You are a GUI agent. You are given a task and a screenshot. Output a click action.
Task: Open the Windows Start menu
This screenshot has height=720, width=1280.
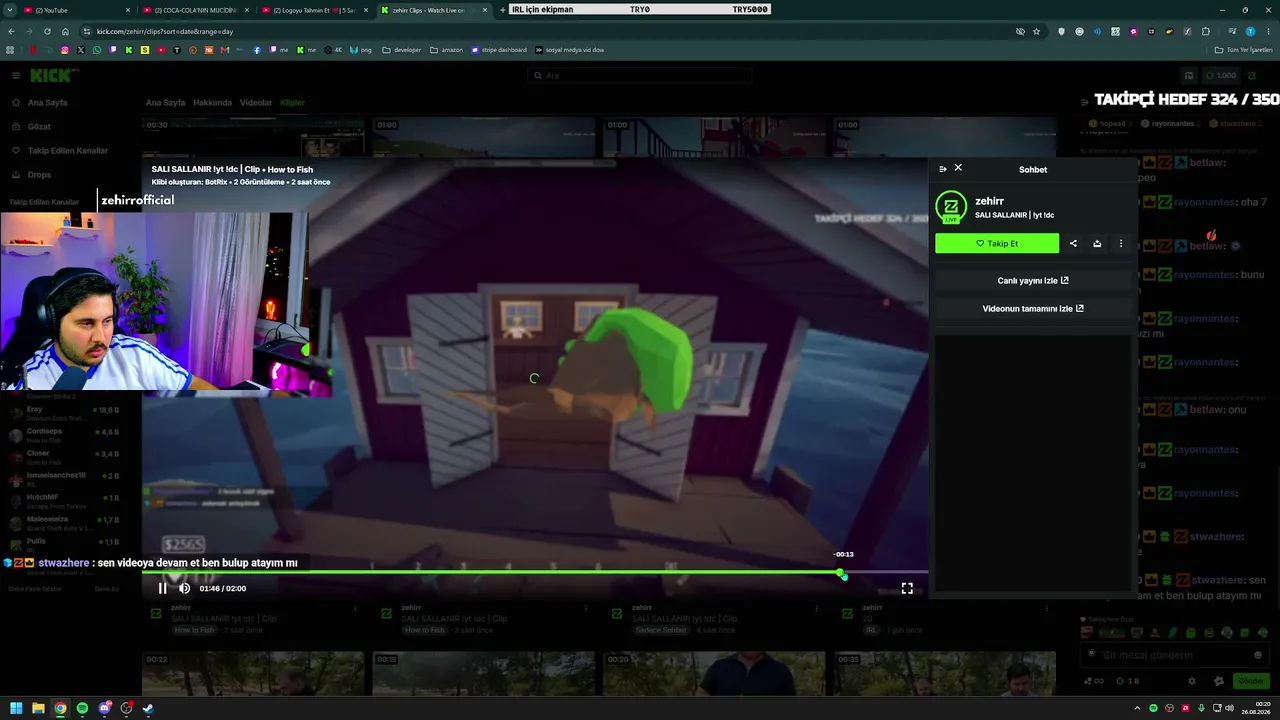16,709
